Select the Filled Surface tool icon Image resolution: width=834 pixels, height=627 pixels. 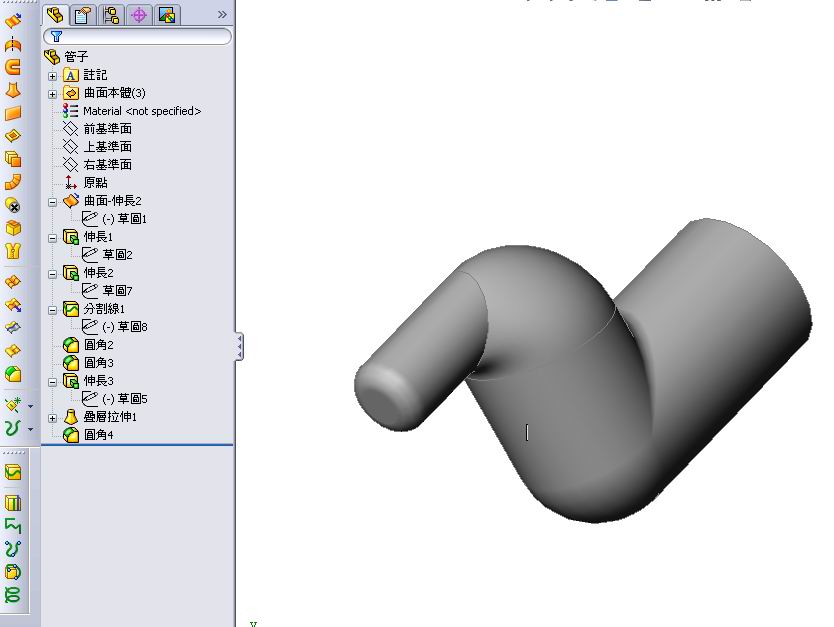tap(13, 136)
